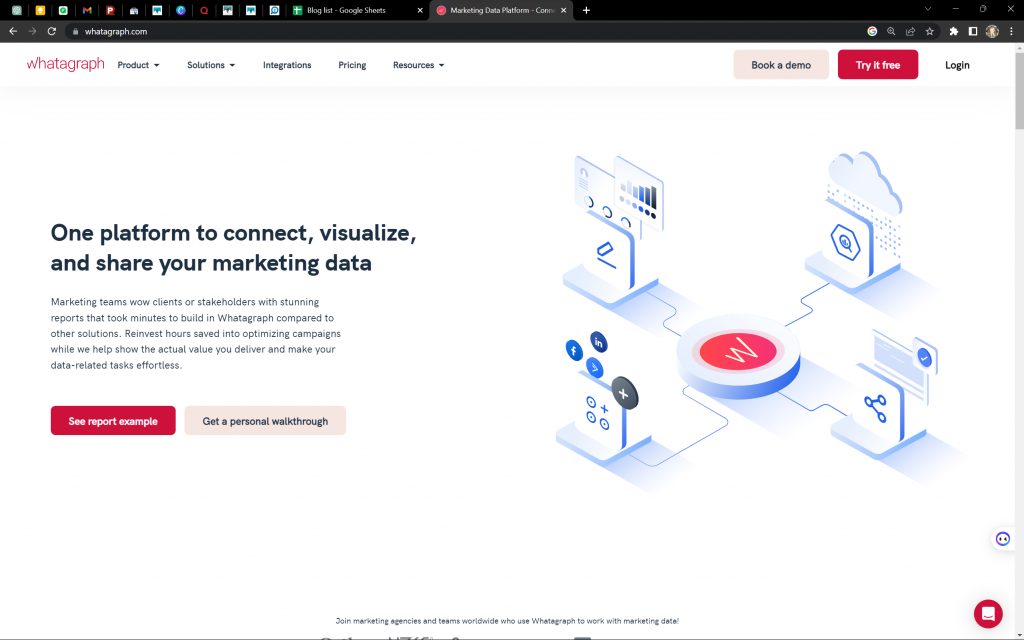Click the red W hub in illustration

click(738, 351)
